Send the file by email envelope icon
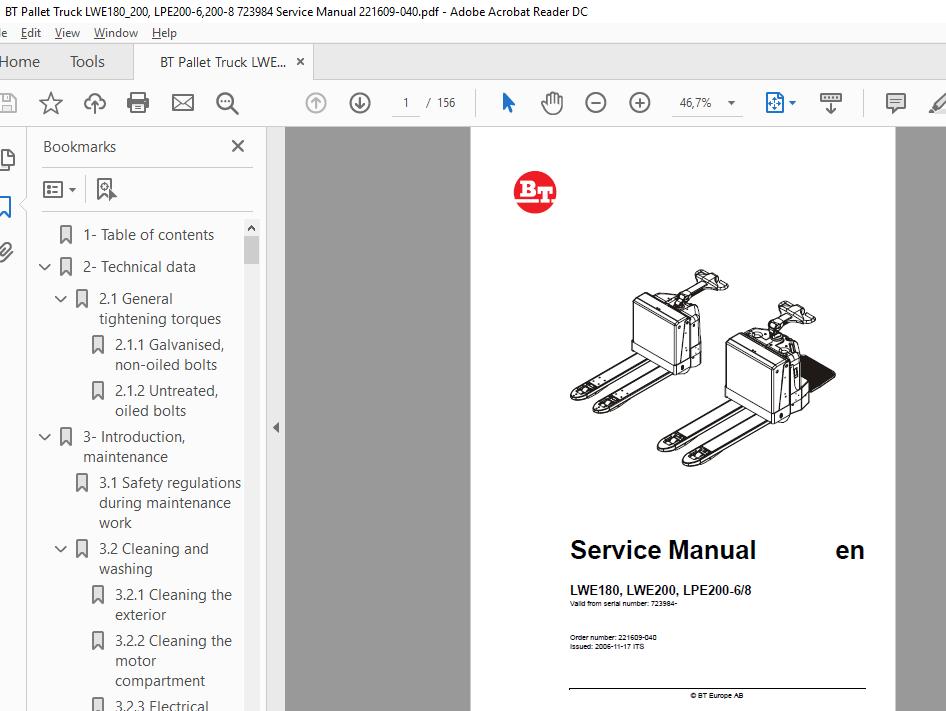 pyautogui.click(x=183, y=103)
